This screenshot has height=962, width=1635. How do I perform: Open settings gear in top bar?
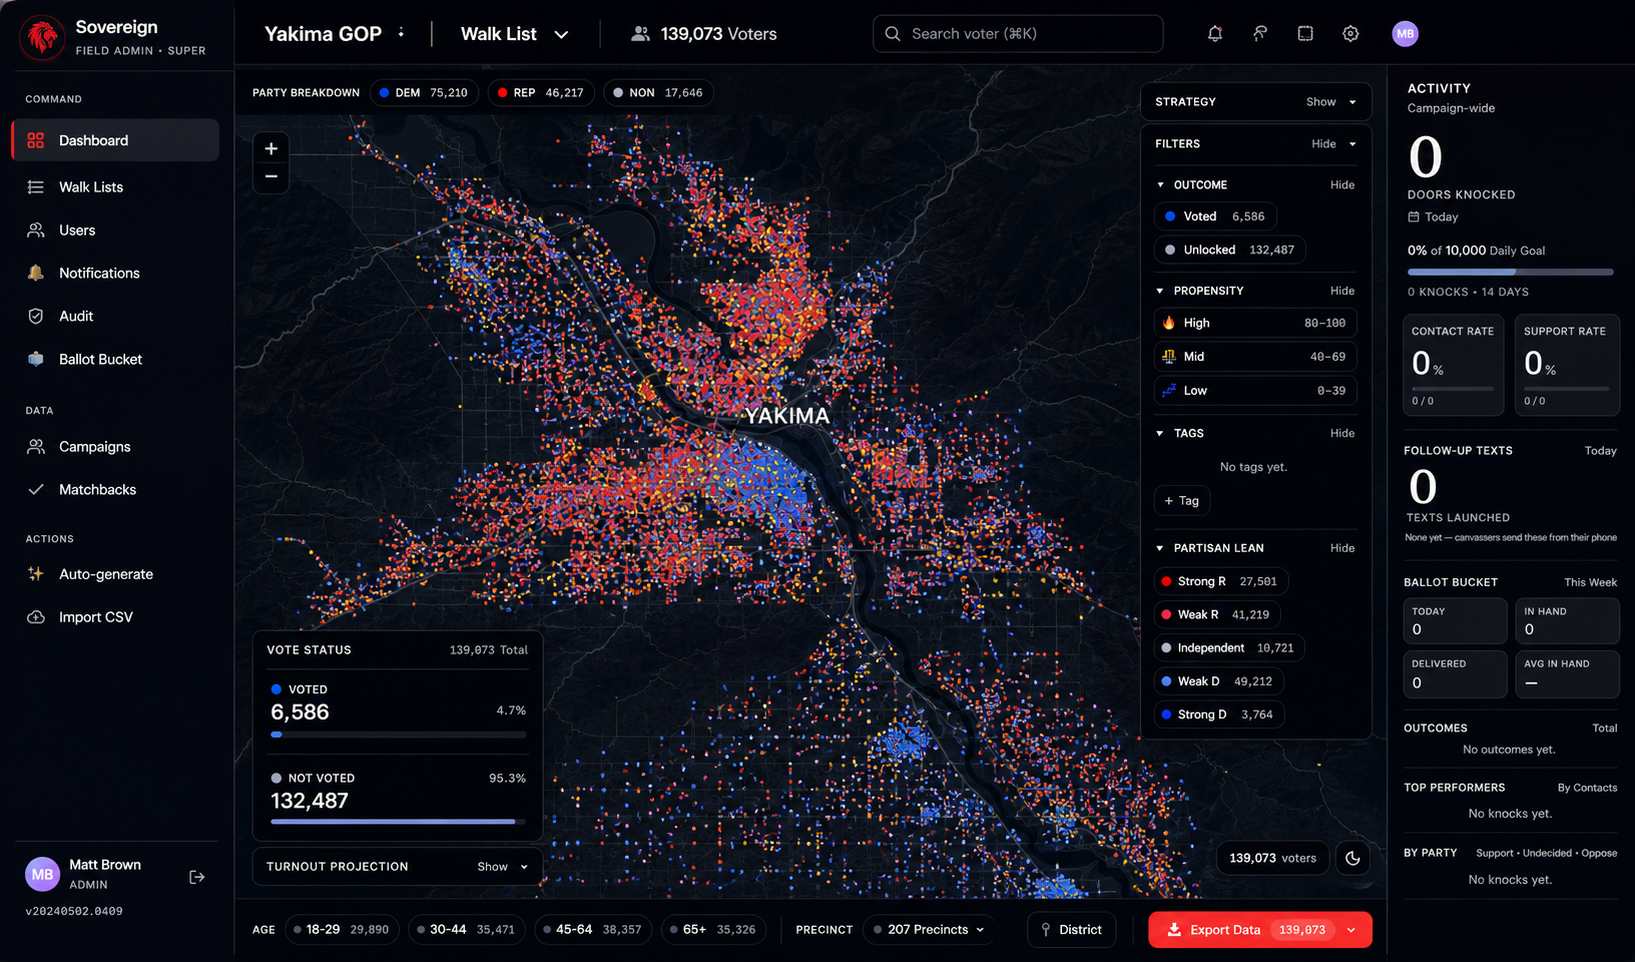(1350, 34)
